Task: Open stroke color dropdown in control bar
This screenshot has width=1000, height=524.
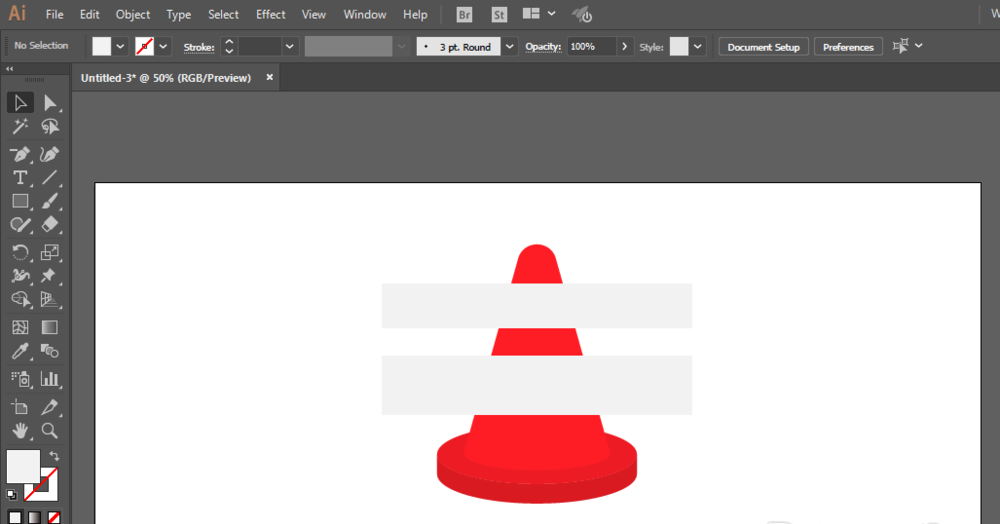Action: click(163, 47)
